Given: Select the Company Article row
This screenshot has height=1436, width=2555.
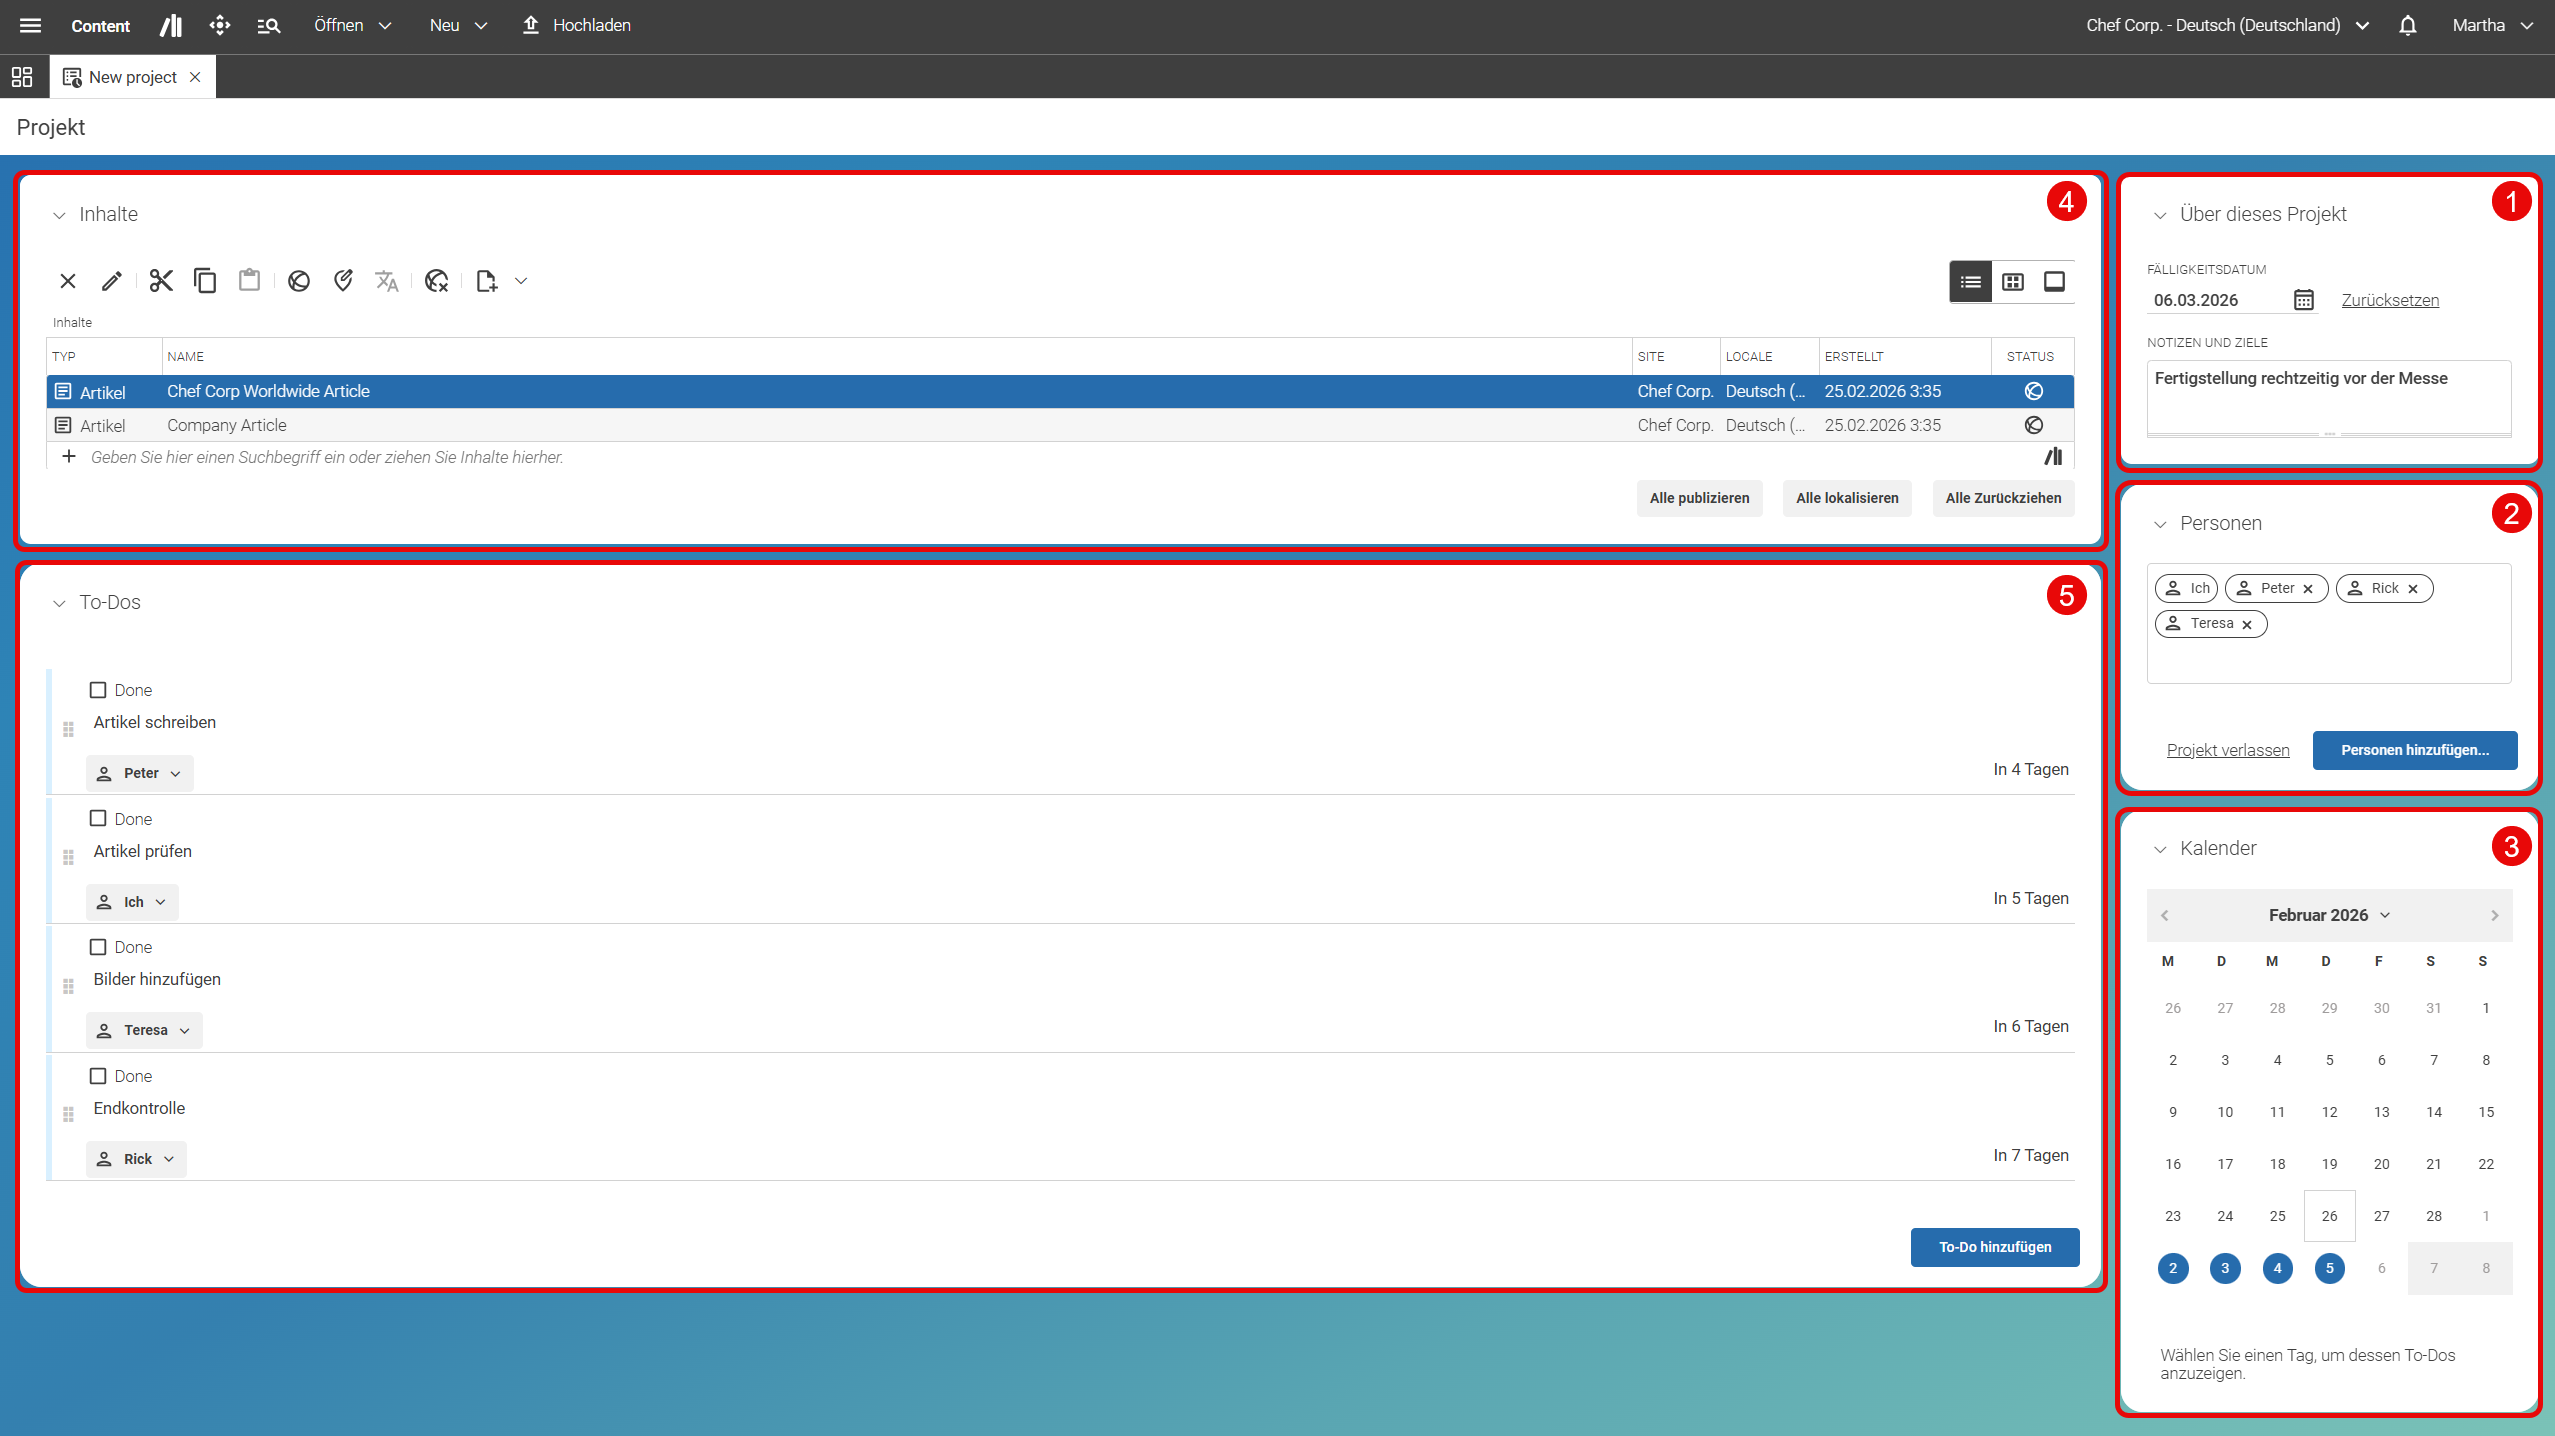Looking at the screenshot, I should coord(1060,425).
